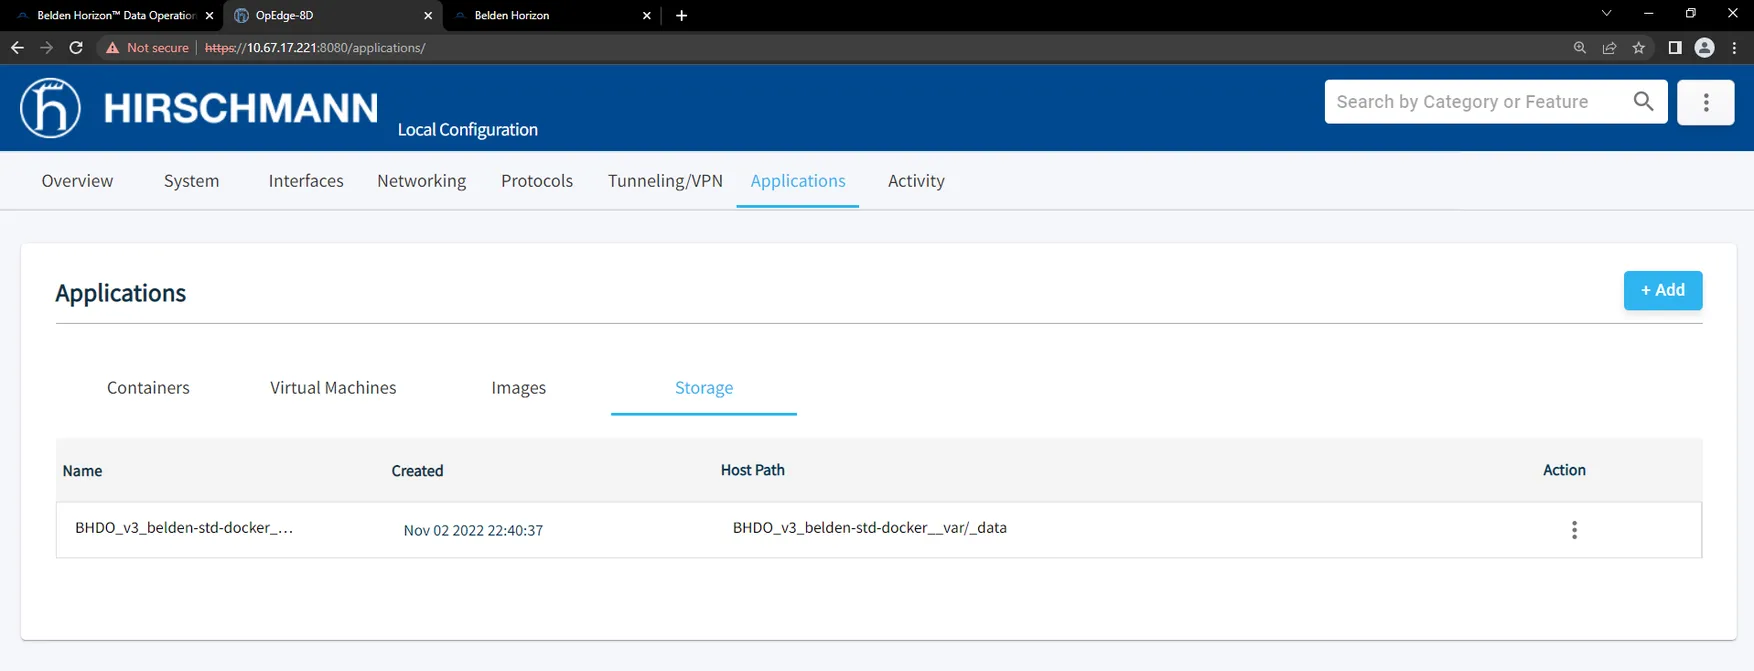Go back with browser back arrow
The height and width of the screenshot is (671, 1754).
[17, 48]
